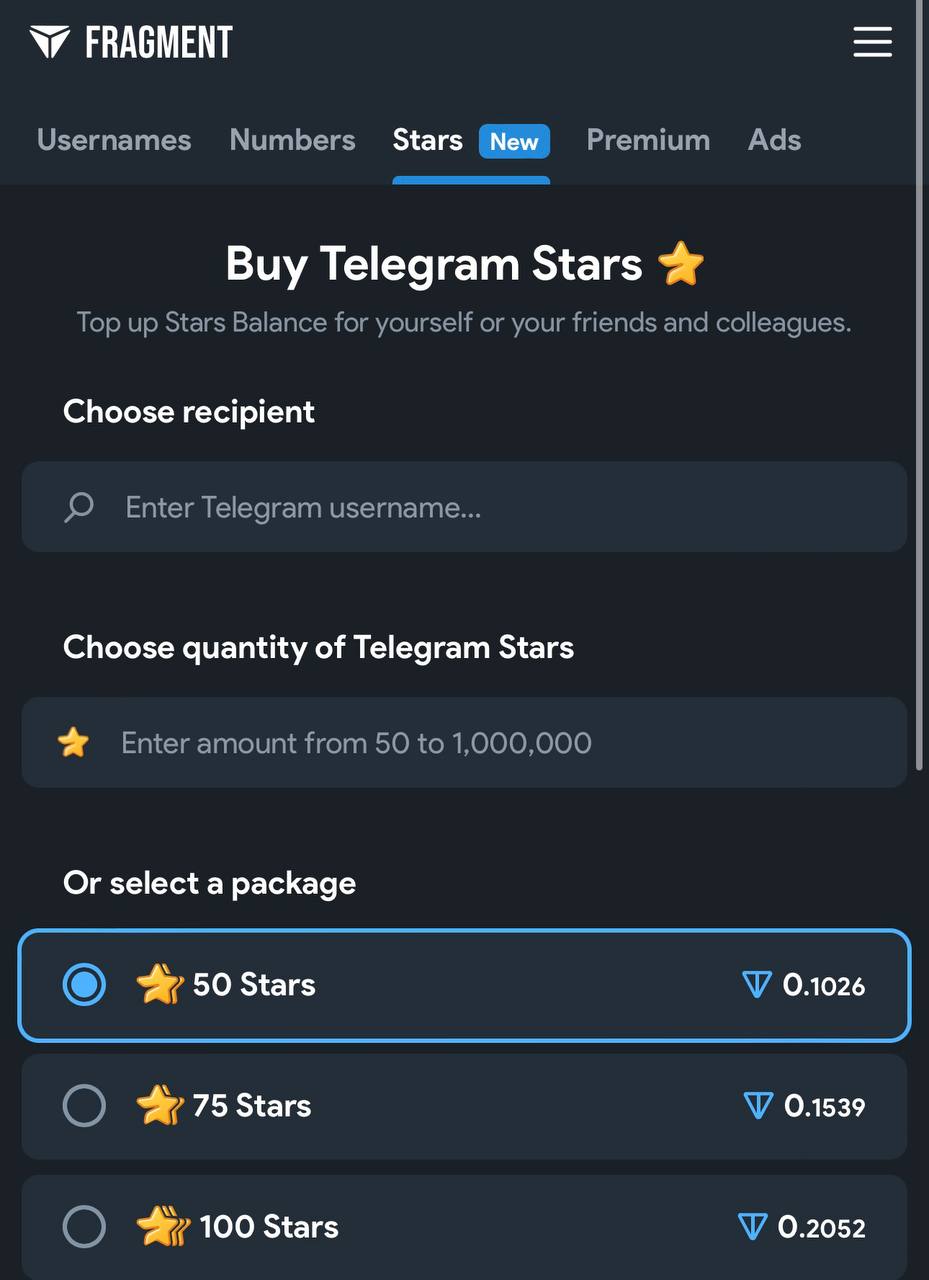
Task: Choose the 100 Stars radio option
Action: point(84,1227)
